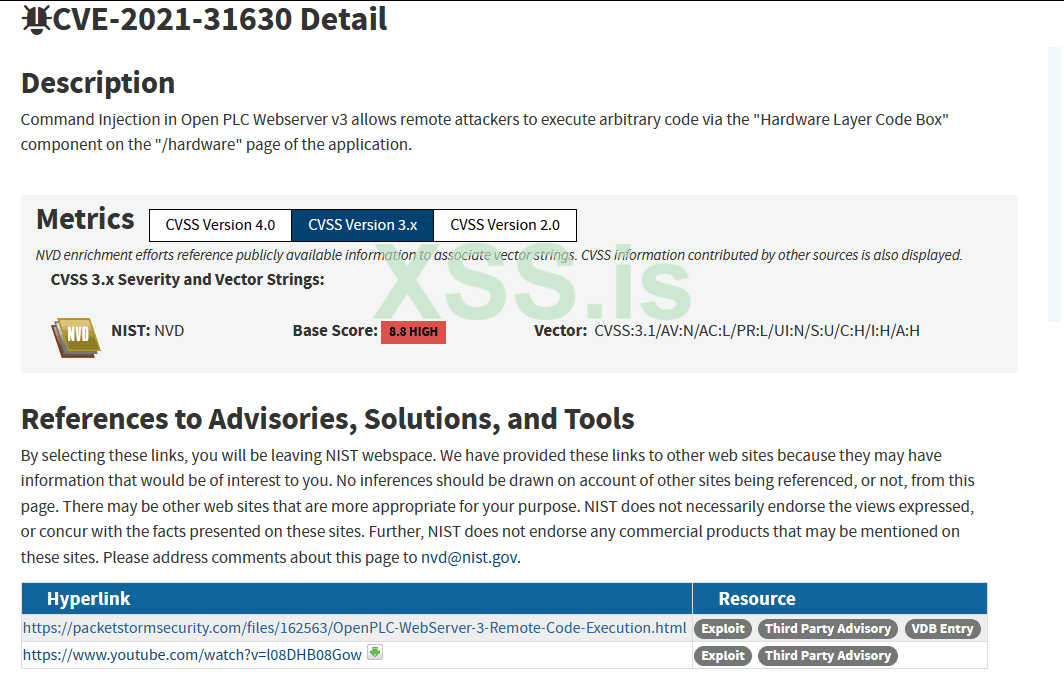Click the 8.8 HIGH base score badge

pyautogui.click(x=413, y=332)
